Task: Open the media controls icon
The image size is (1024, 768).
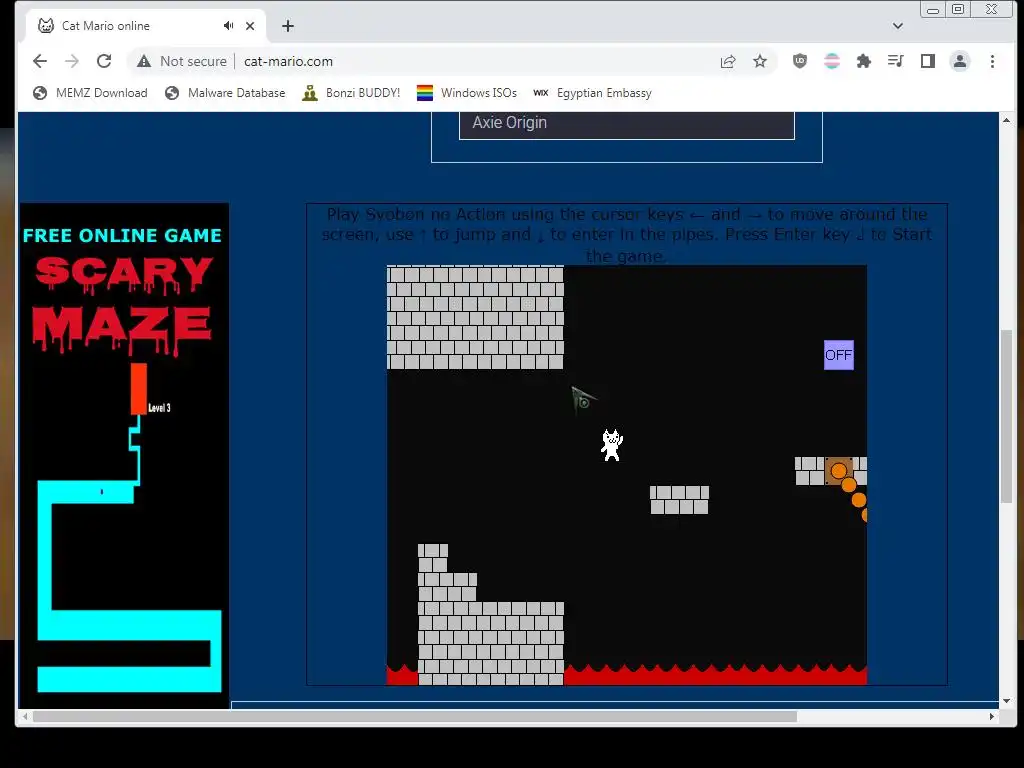Action: coord(896,61)
